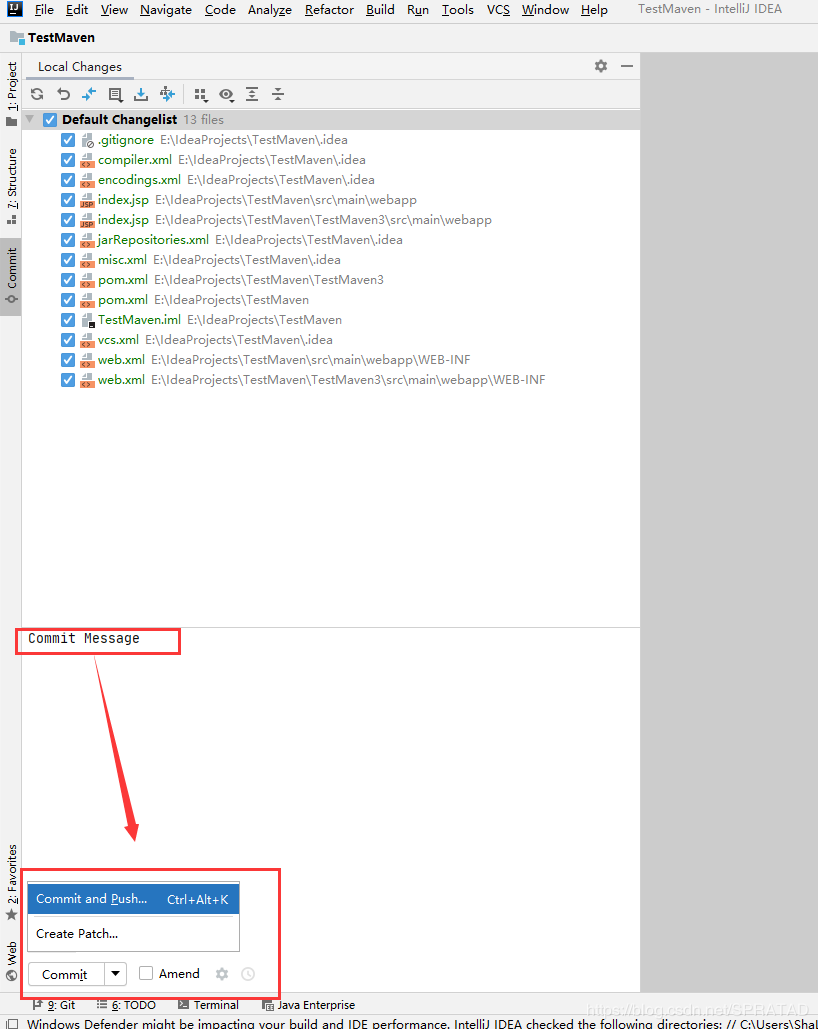Open the Navigate menu

[166, 10]
